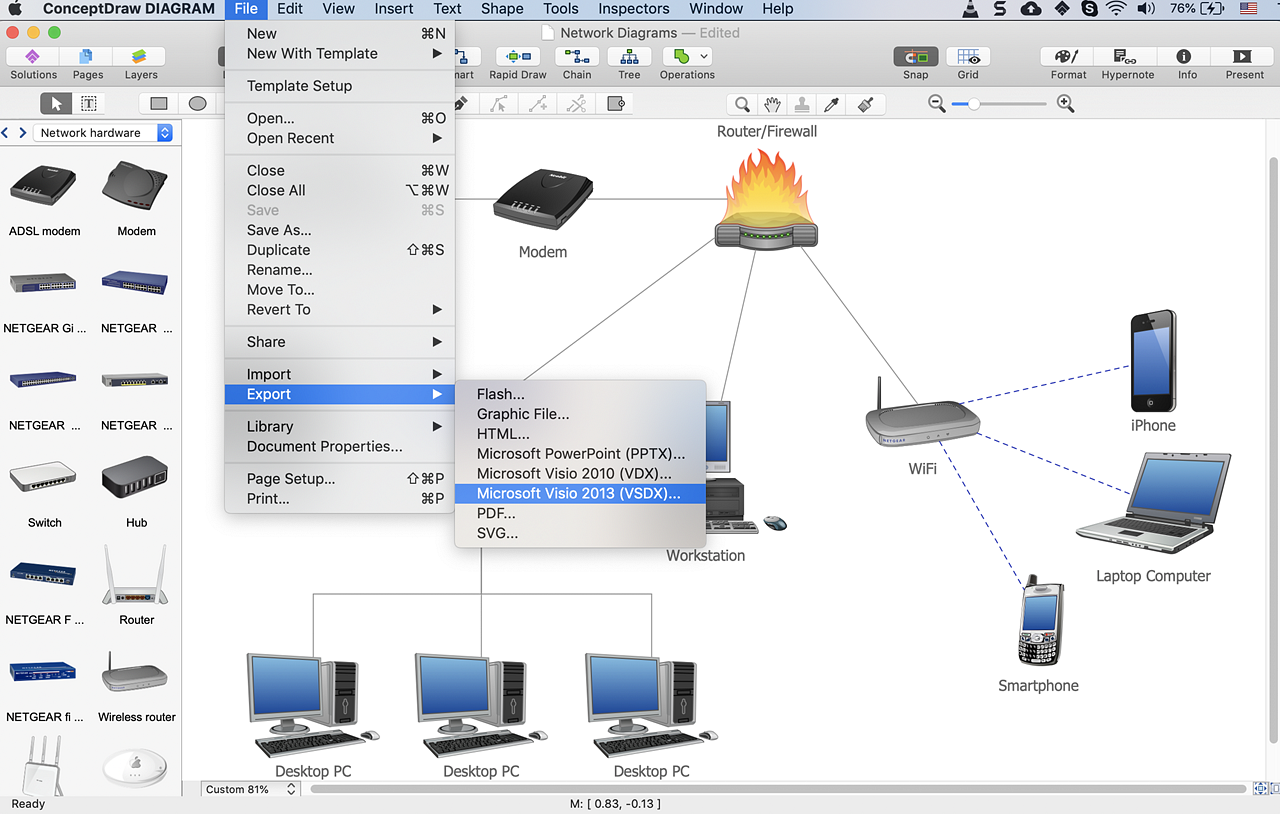1280x815 pixels.
Task: Click PDF... export option
Action: click(x=496, y=513)
